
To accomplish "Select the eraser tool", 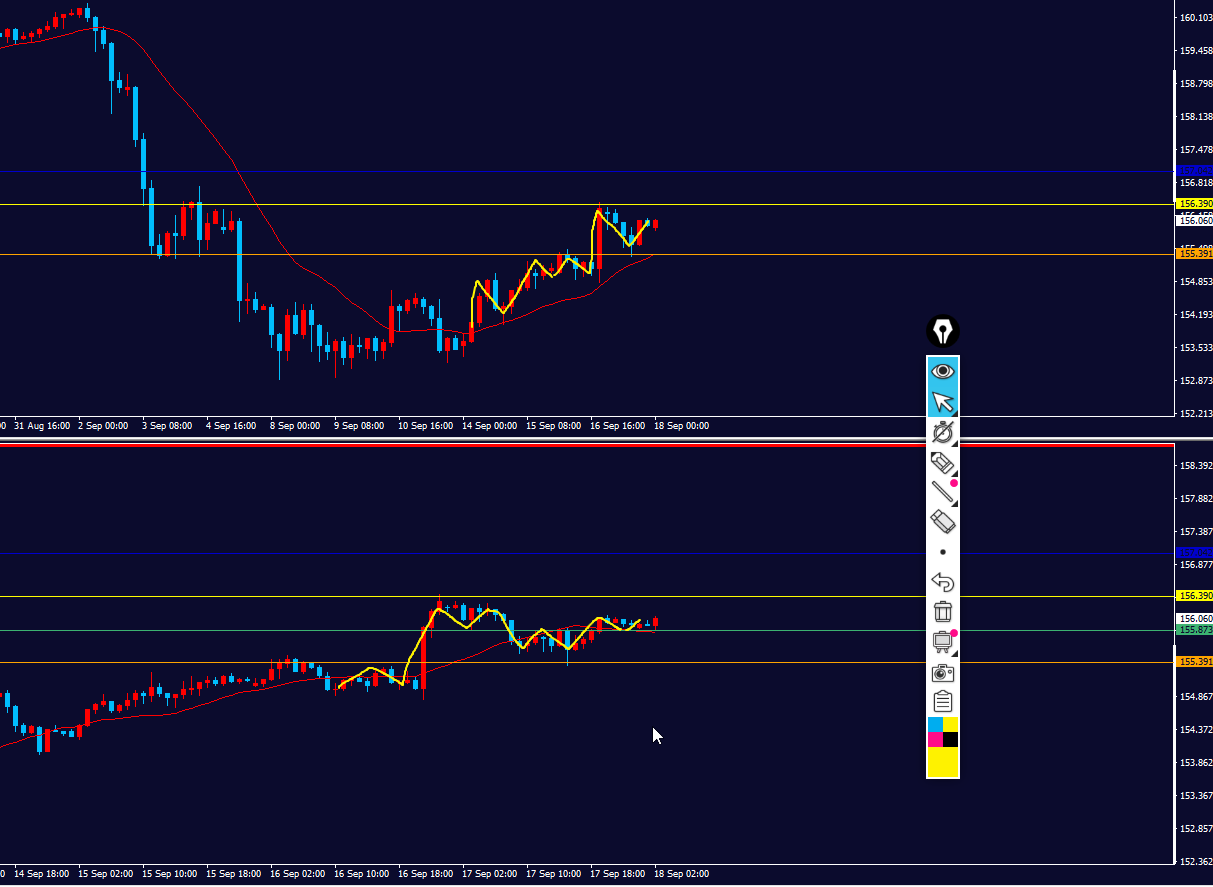I will pyautogui.click(x=943, y=521).
